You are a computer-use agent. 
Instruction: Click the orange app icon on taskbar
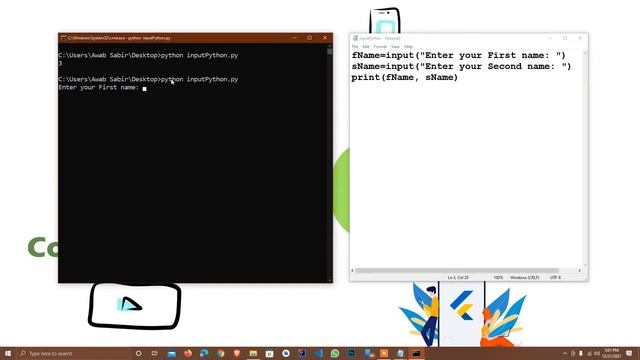pos(384,353)
